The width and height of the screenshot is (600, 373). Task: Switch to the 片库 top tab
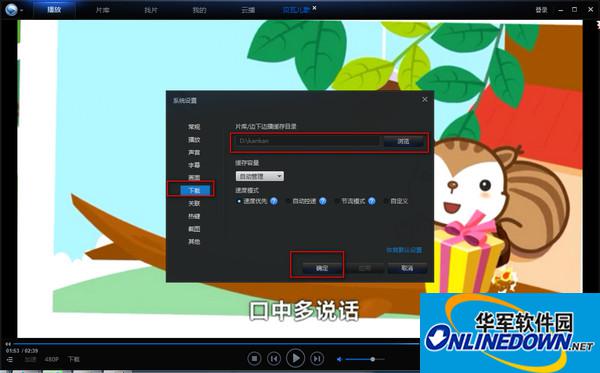pos(103,10)
